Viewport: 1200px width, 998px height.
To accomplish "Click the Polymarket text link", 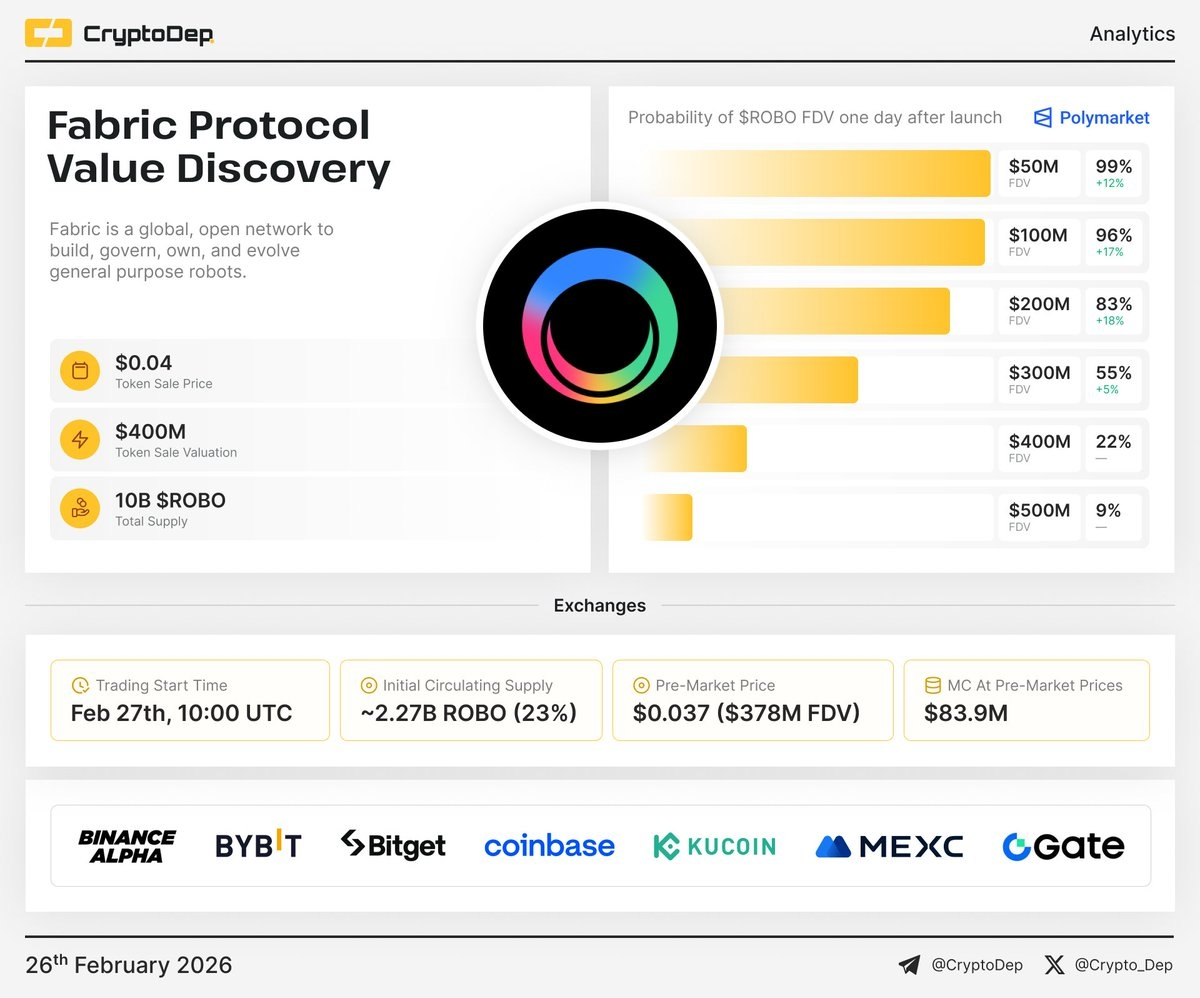I will (x=1104, y=118).
